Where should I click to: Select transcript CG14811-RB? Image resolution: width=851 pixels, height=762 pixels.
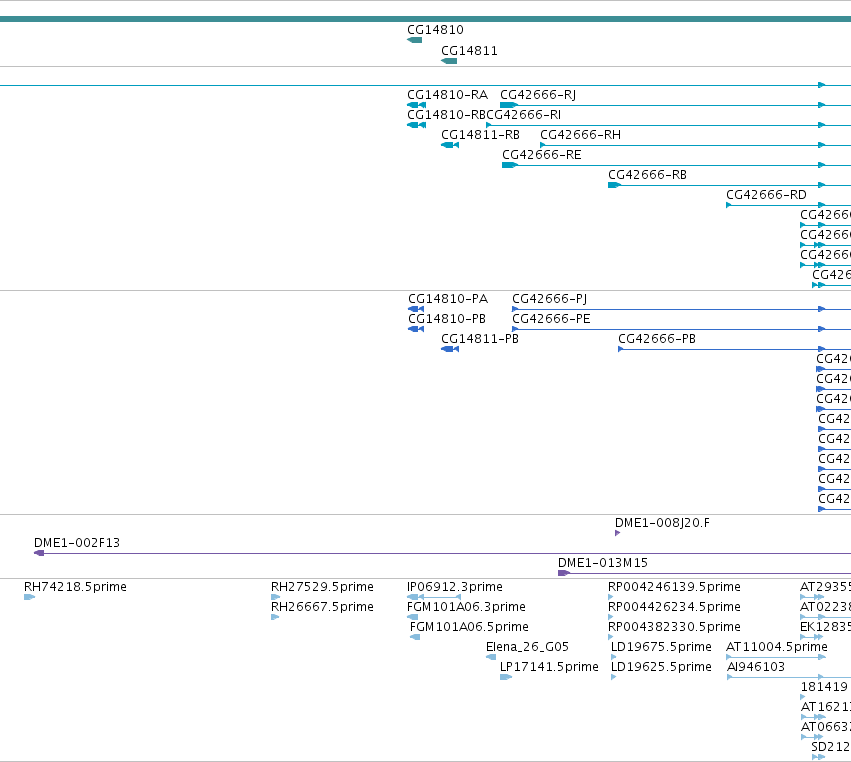[480, 135]
